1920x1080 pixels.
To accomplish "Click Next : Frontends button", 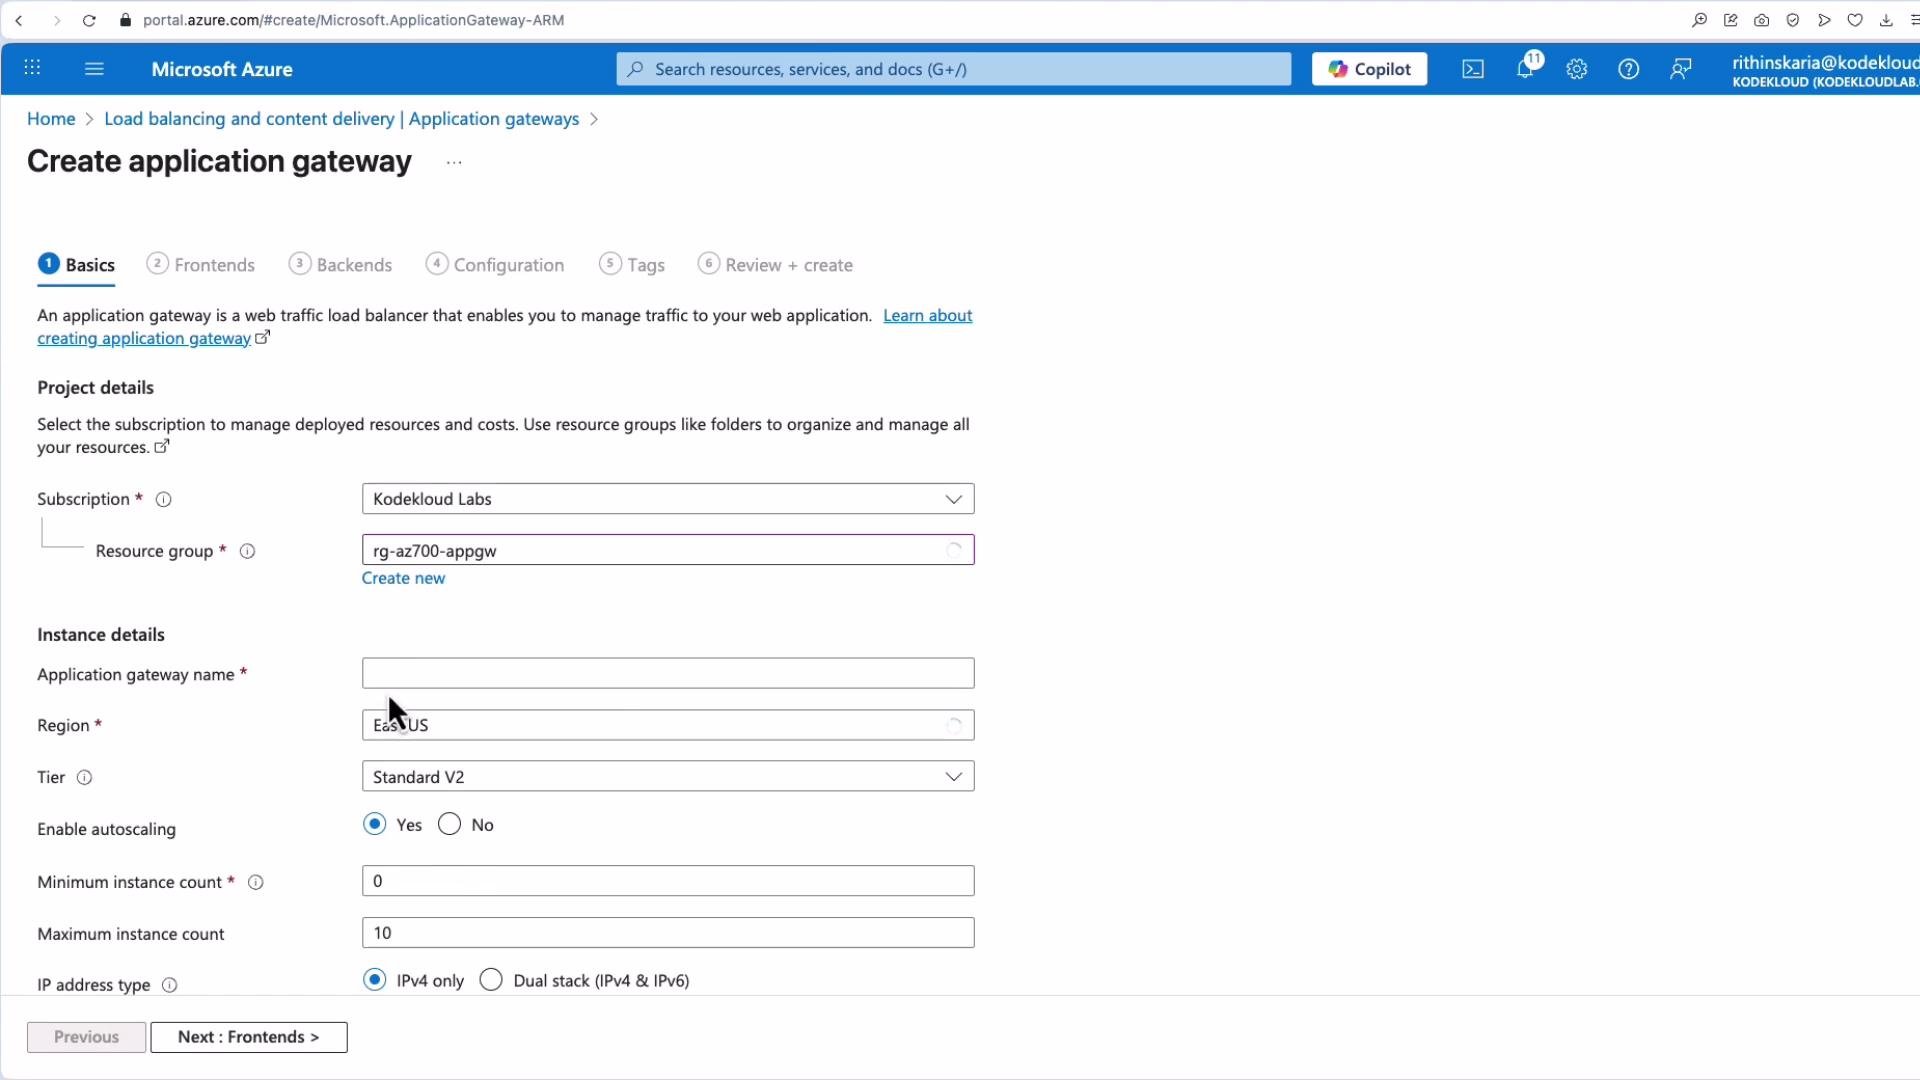I will 249,1037.
